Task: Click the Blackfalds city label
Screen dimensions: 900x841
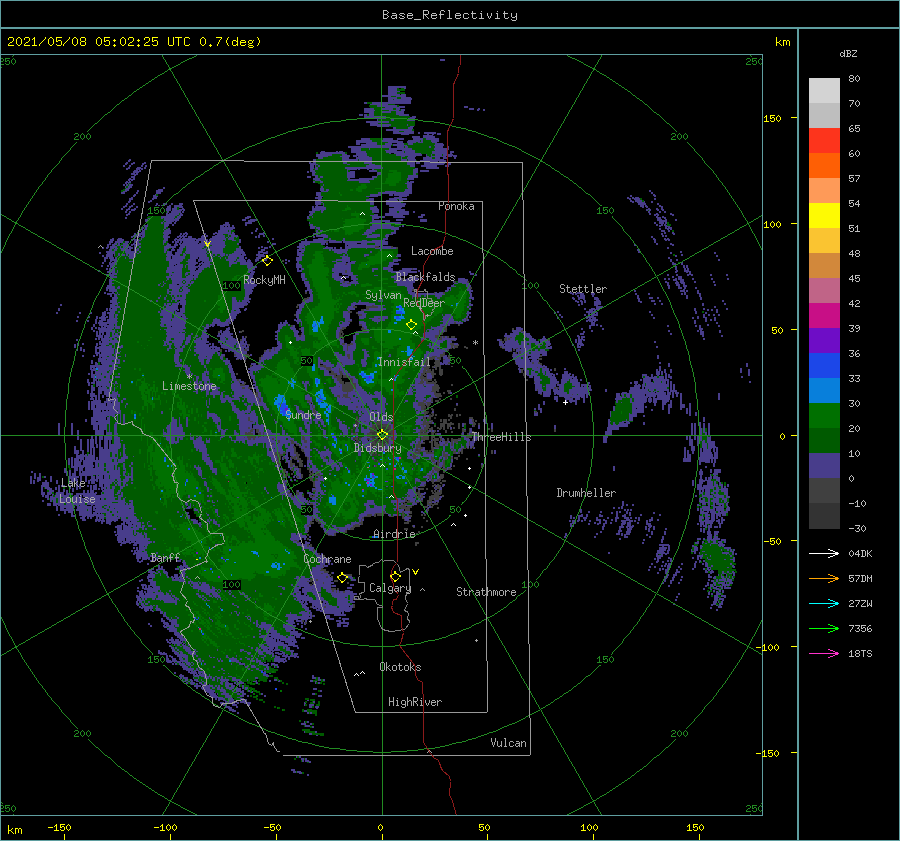Action: [x=425, y=277]
